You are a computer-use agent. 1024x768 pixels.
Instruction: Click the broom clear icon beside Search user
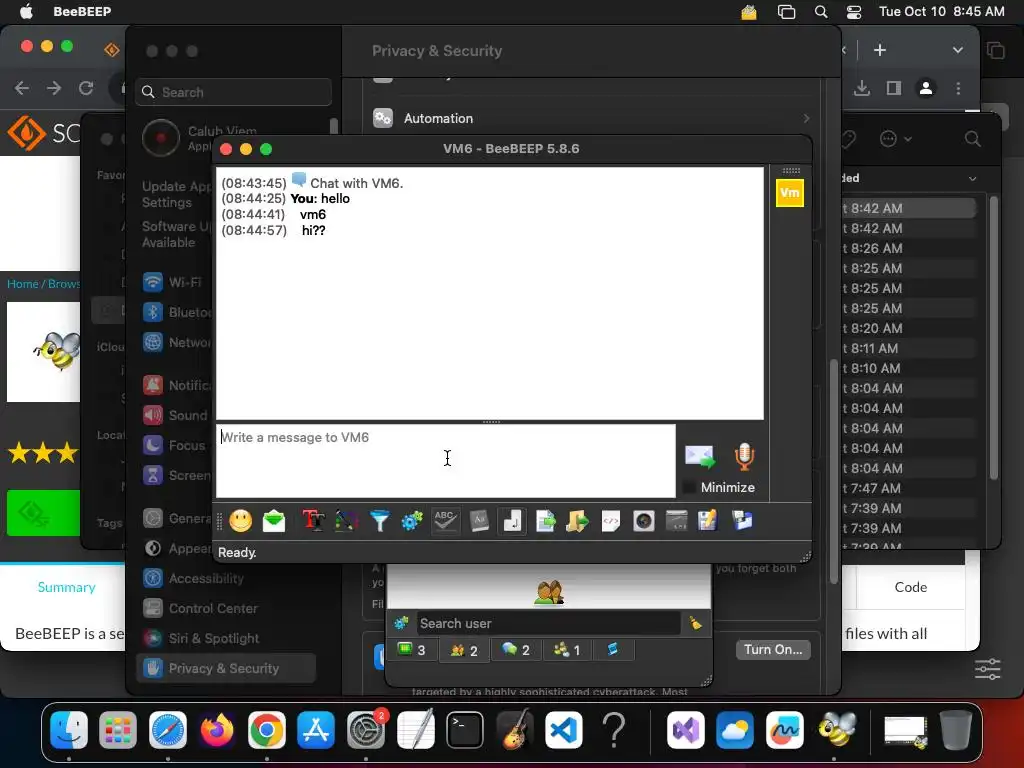click(696, 624)
